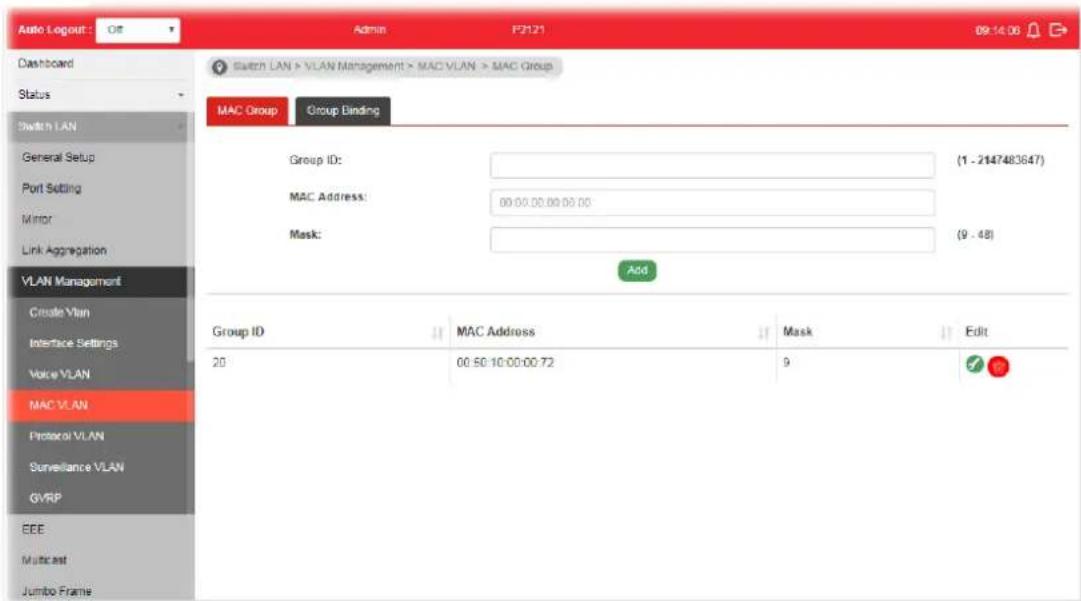Focus the Mask input field
The height and width of the screenshot is (601, 1081).
712,240
